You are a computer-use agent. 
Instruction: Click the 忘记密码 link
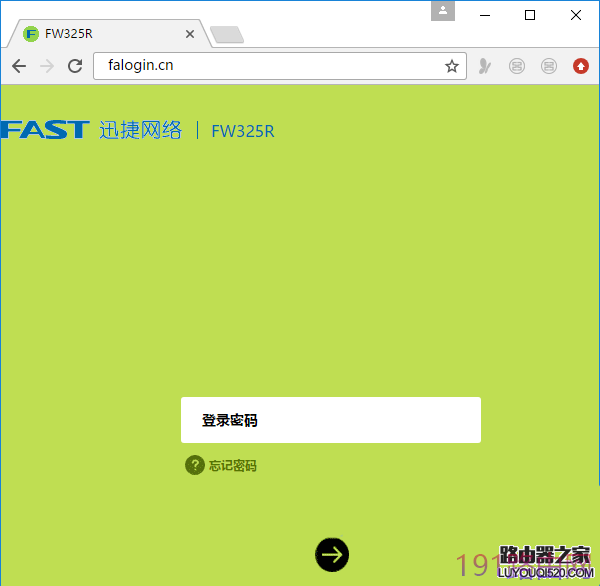233,465
